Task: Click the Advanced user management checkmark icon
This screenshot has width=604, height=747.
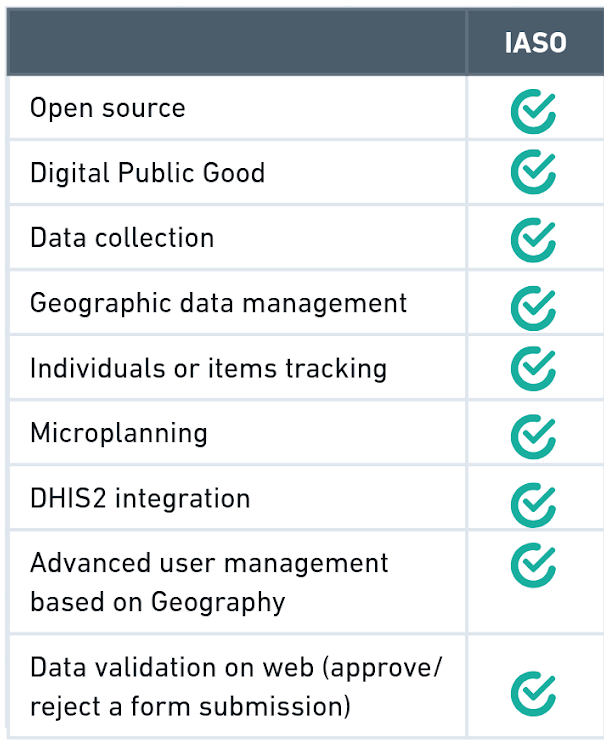Action: [x=533, y=565]
